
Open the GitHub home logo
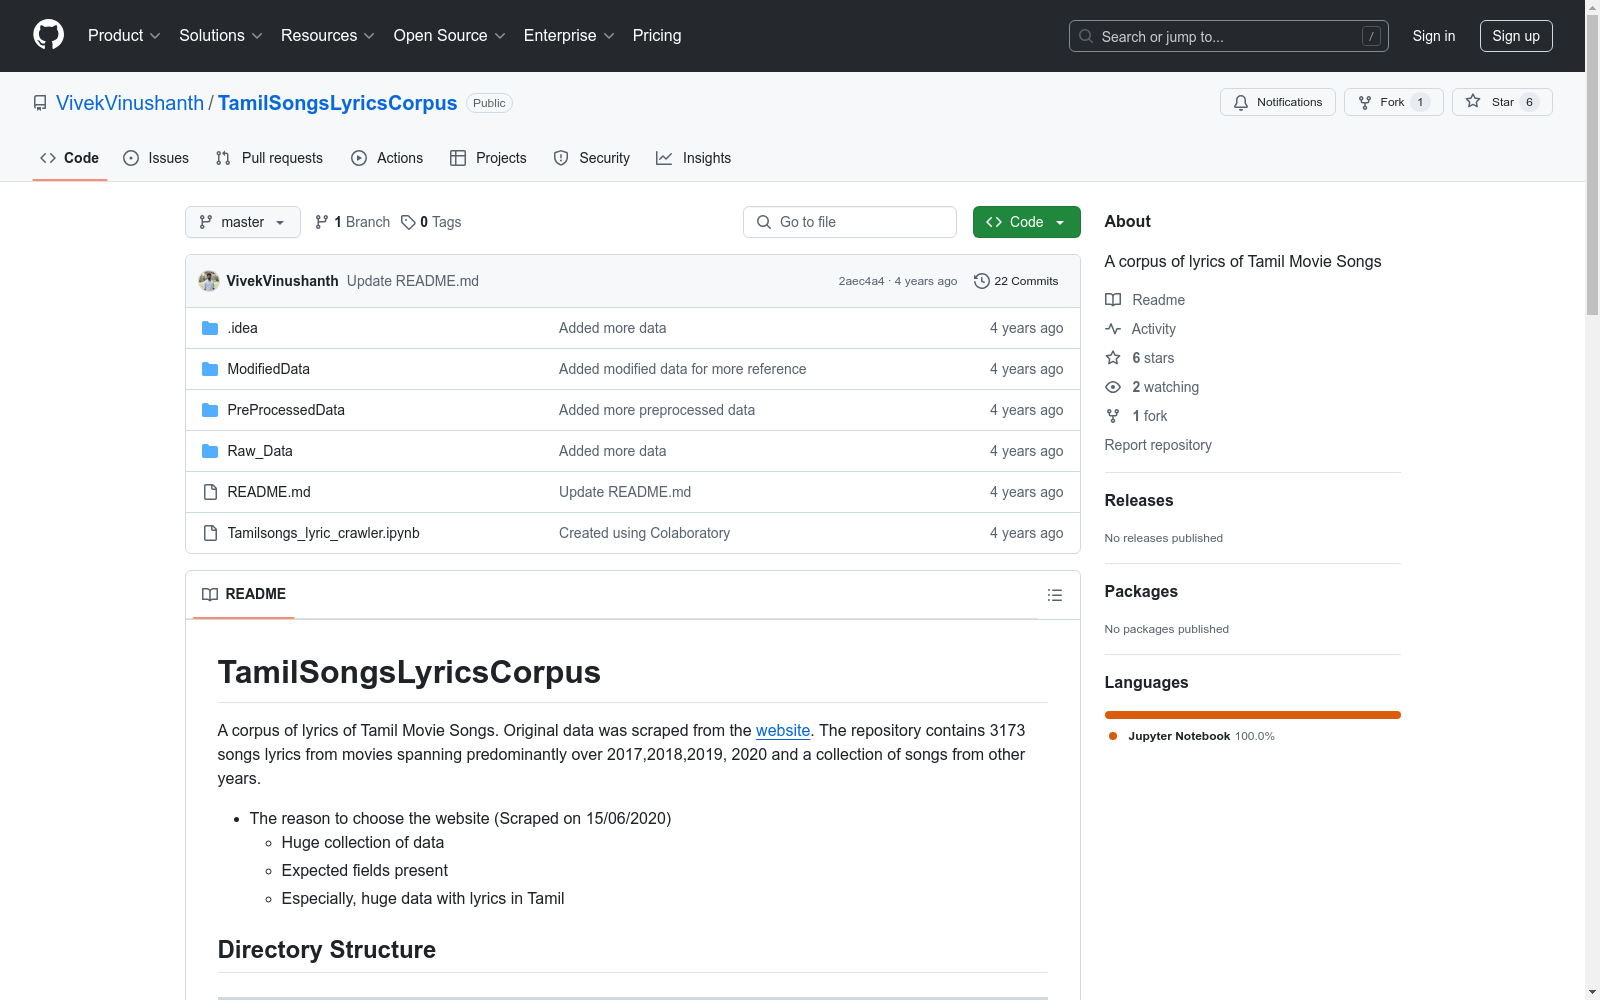[x=48, y=35]
